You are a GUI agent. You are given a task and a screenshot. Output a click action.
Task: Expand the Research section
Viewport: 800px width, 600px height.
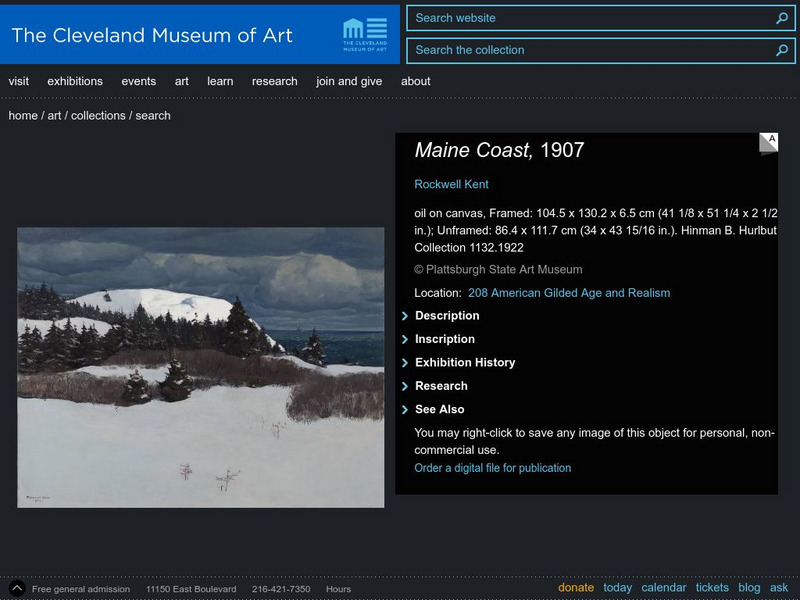[x=440, y=386]
